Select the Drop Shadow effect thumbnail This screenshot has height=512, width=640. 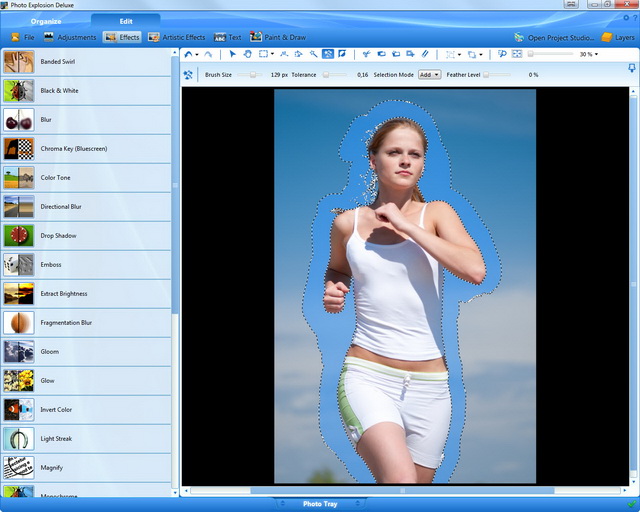click(x=19, y=236)
